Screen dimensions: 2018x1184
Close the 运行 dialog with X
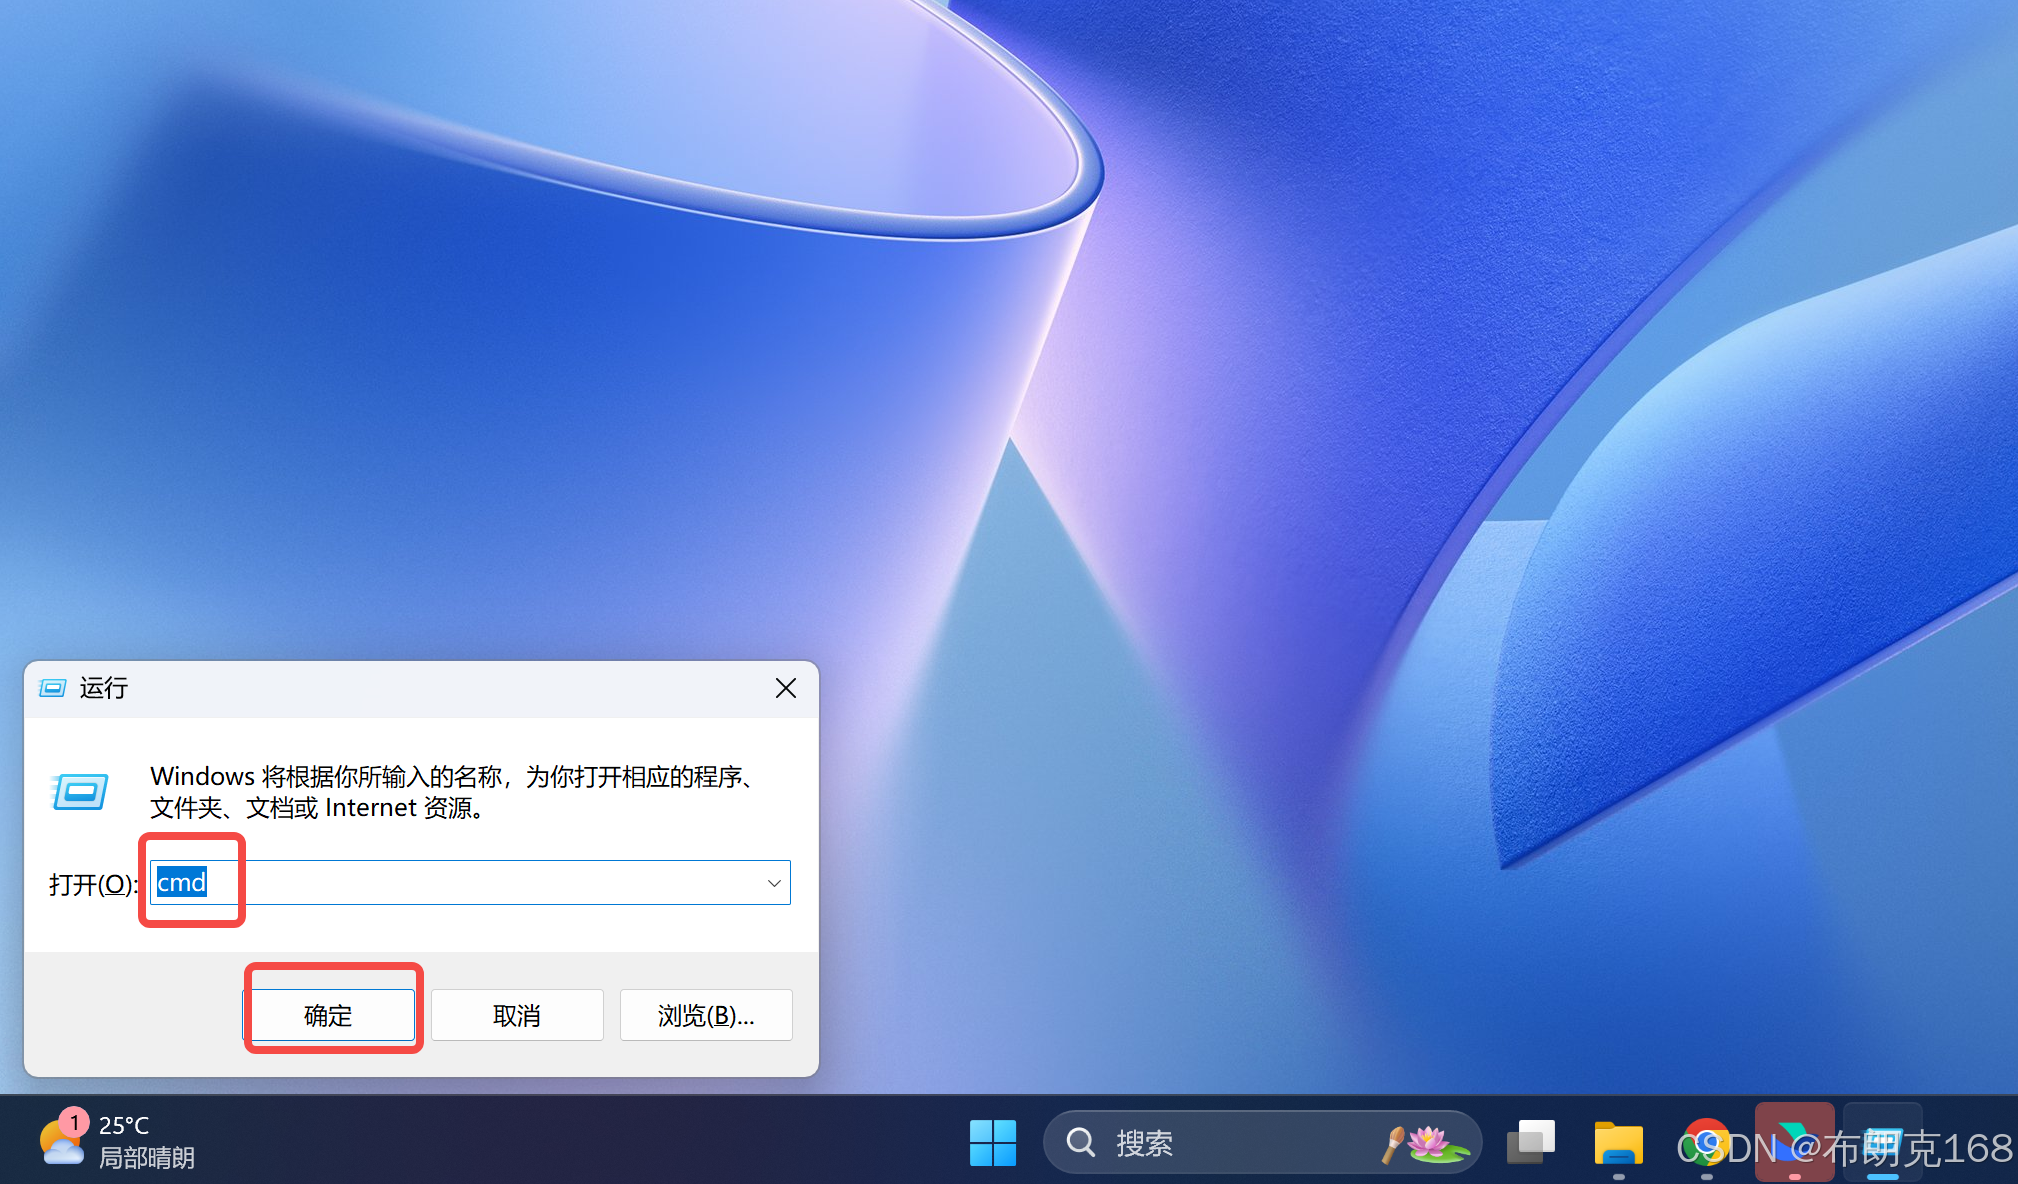tap(786, 688)
